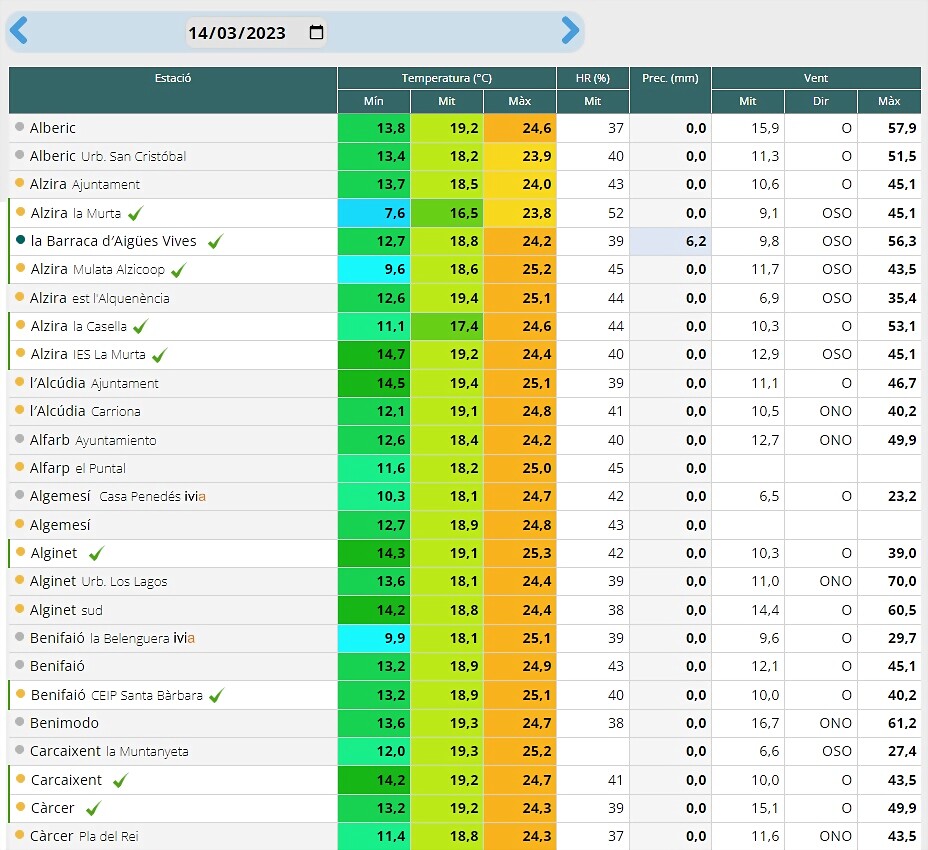Click the orange dot for Alzira Ajuntament

pyautogui.click(x=20, y=183)
